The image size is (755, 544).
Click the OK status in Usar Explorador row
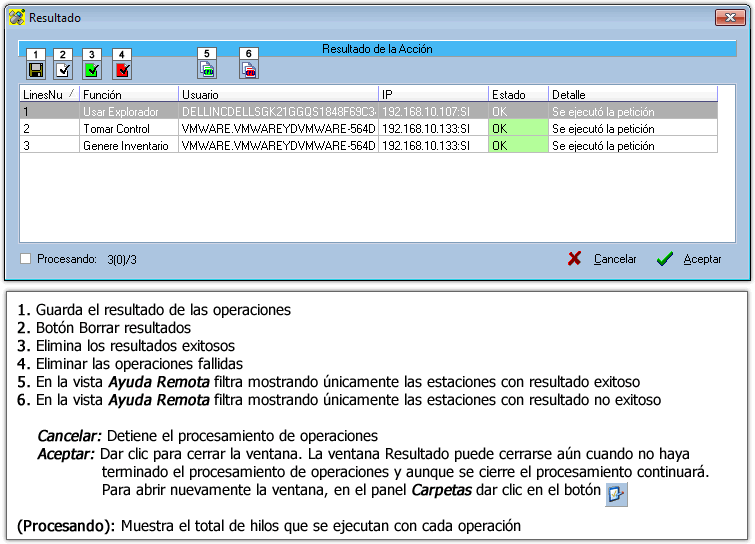point(519,112)
